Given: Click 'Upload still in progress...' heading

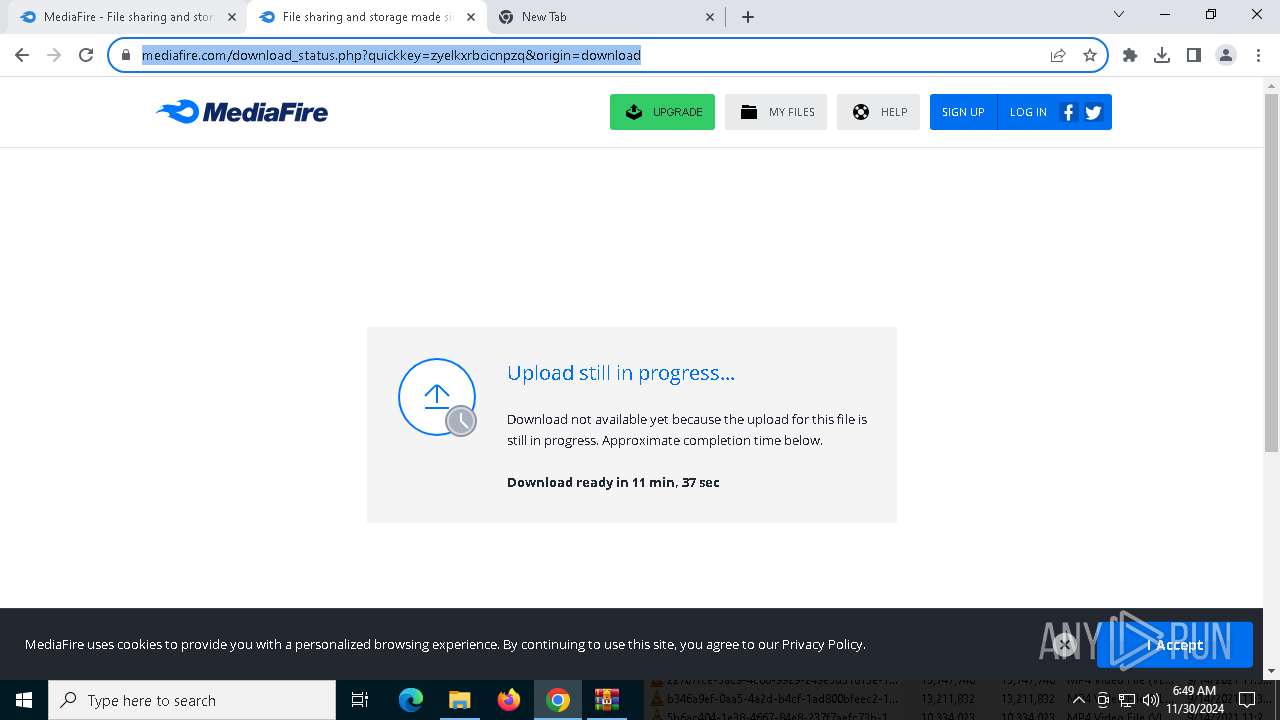Looking at the screenshot, I should (x=621, y=373).
